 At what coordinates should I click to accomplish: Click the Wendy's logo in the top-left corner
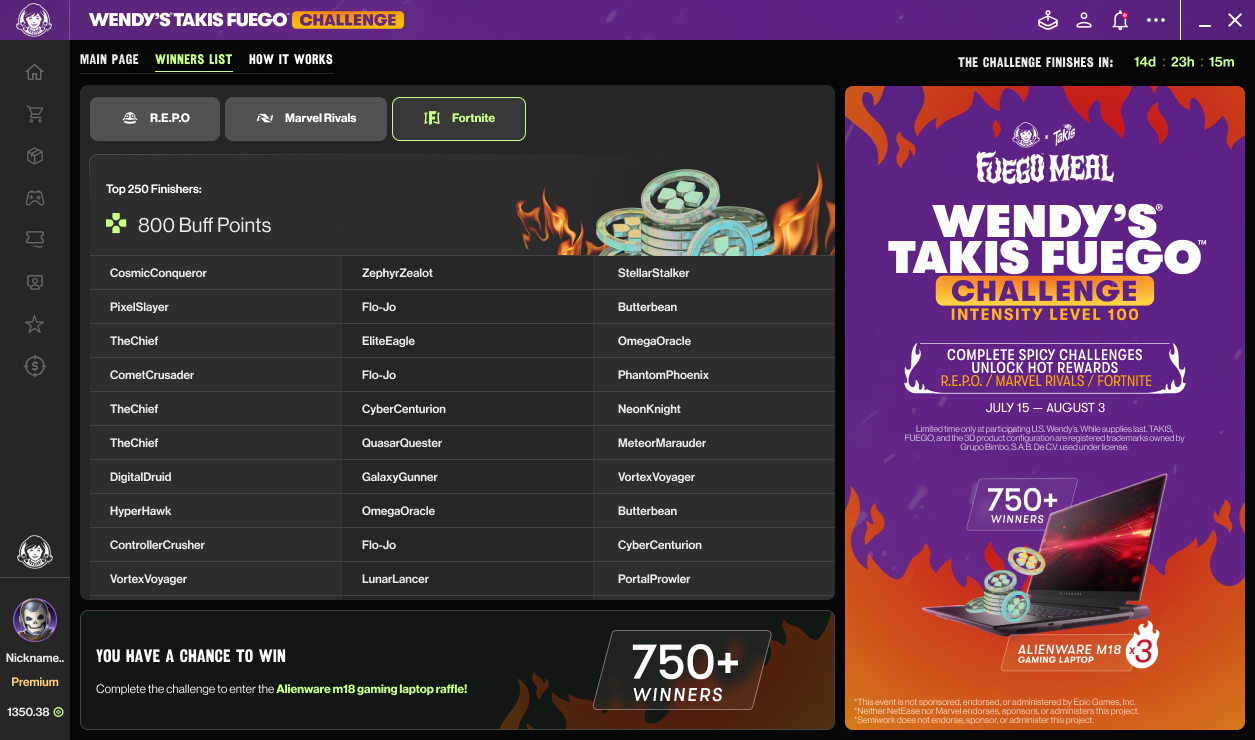pos(35,19)
